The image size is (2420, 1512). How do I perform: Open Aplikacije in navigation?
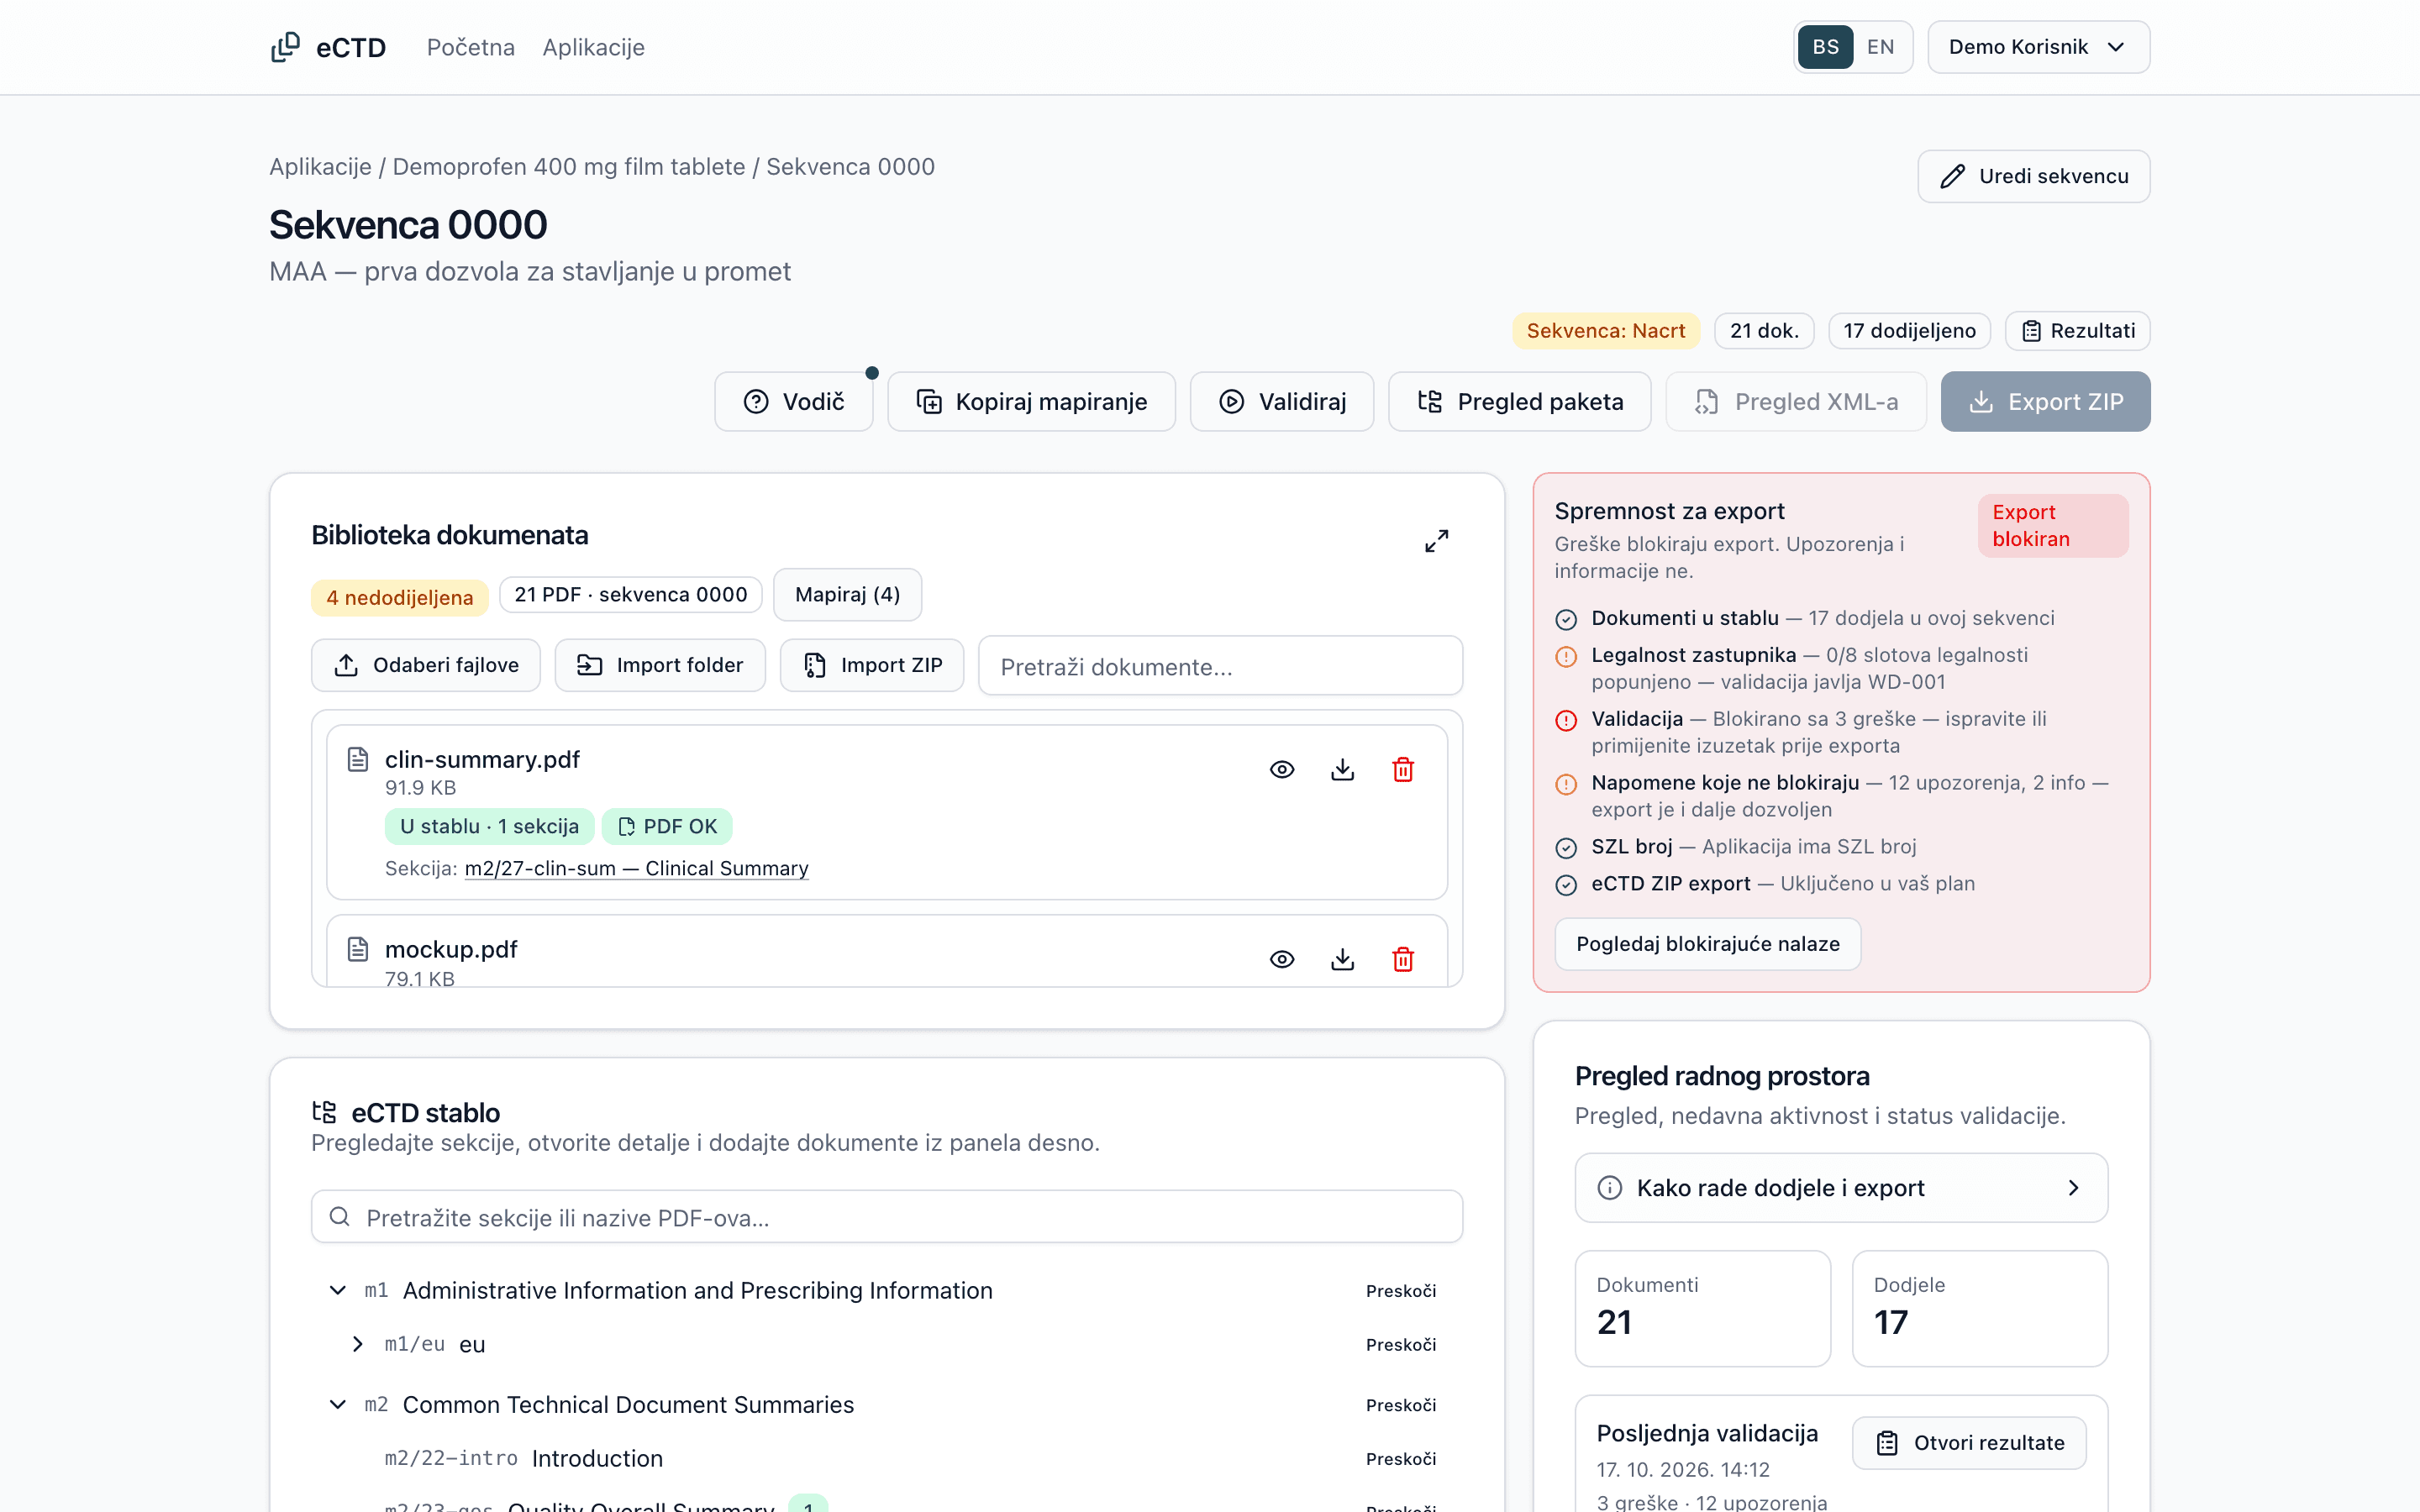tap(593, 47)
